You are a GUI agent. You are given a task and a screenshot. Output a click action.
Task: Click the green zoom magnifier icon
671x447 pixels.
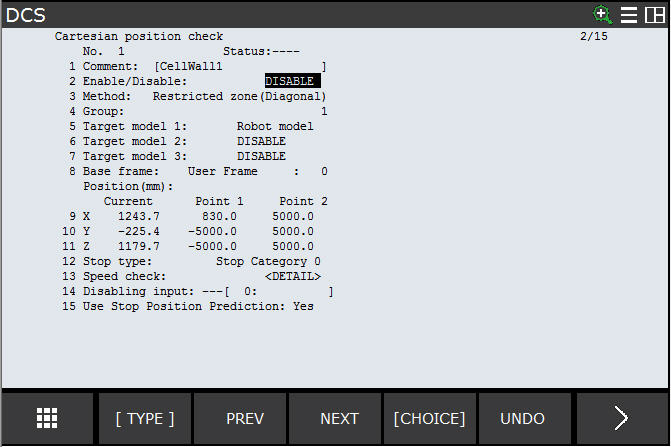point(602,14)
